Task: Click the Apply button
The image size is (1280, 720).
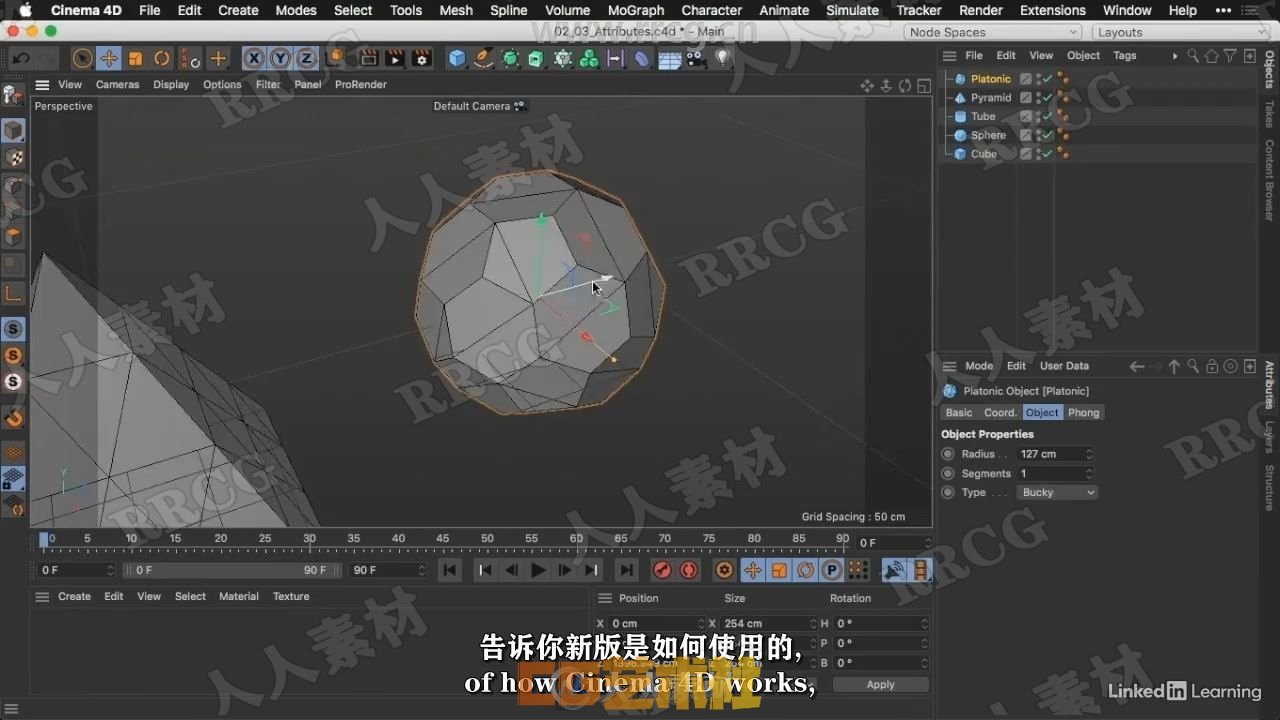Action: click(880, 685)
